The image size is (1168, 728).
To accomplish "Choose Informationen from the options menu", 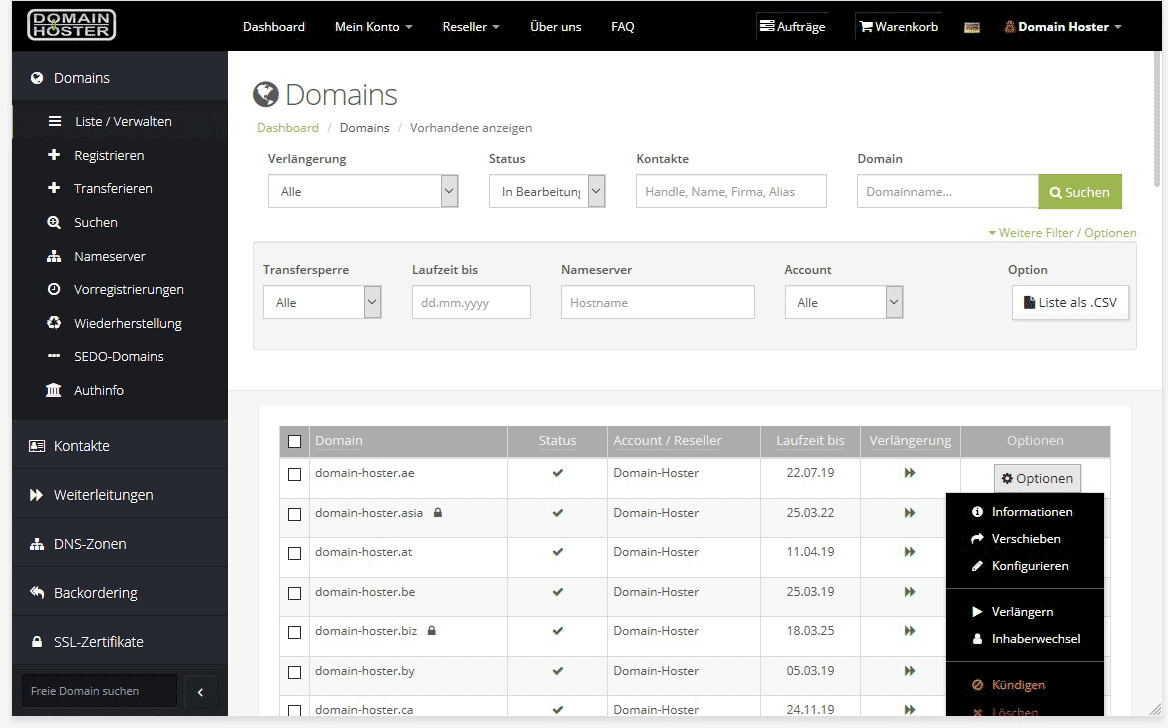I will click(1024, 512).
